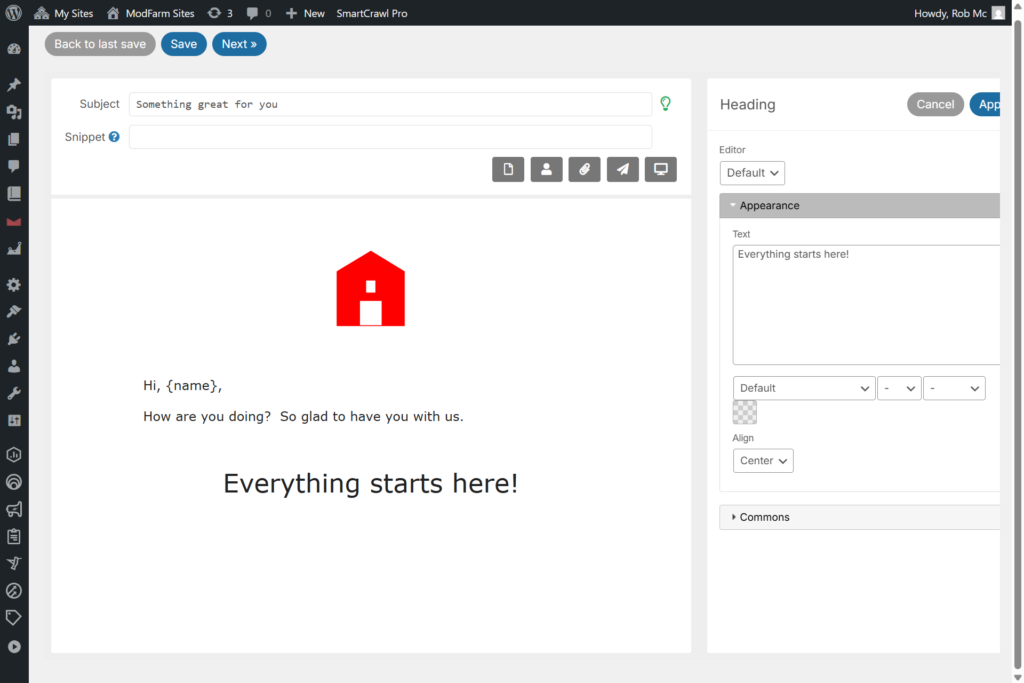Open the My Sites admin bar menu
Image resolution: width=1024 pixels, height=683 pixels.
64,13
